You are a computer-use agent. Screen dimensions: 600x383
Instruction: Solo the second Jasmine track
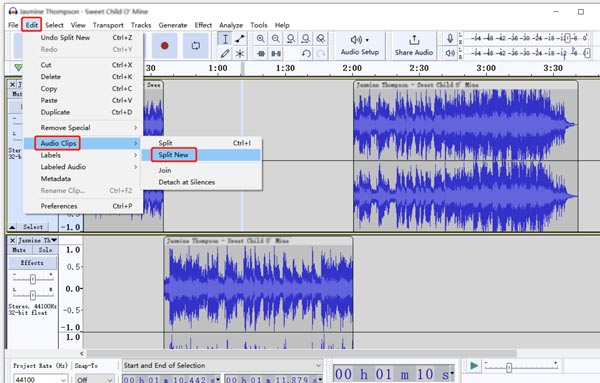coord(45,250)
